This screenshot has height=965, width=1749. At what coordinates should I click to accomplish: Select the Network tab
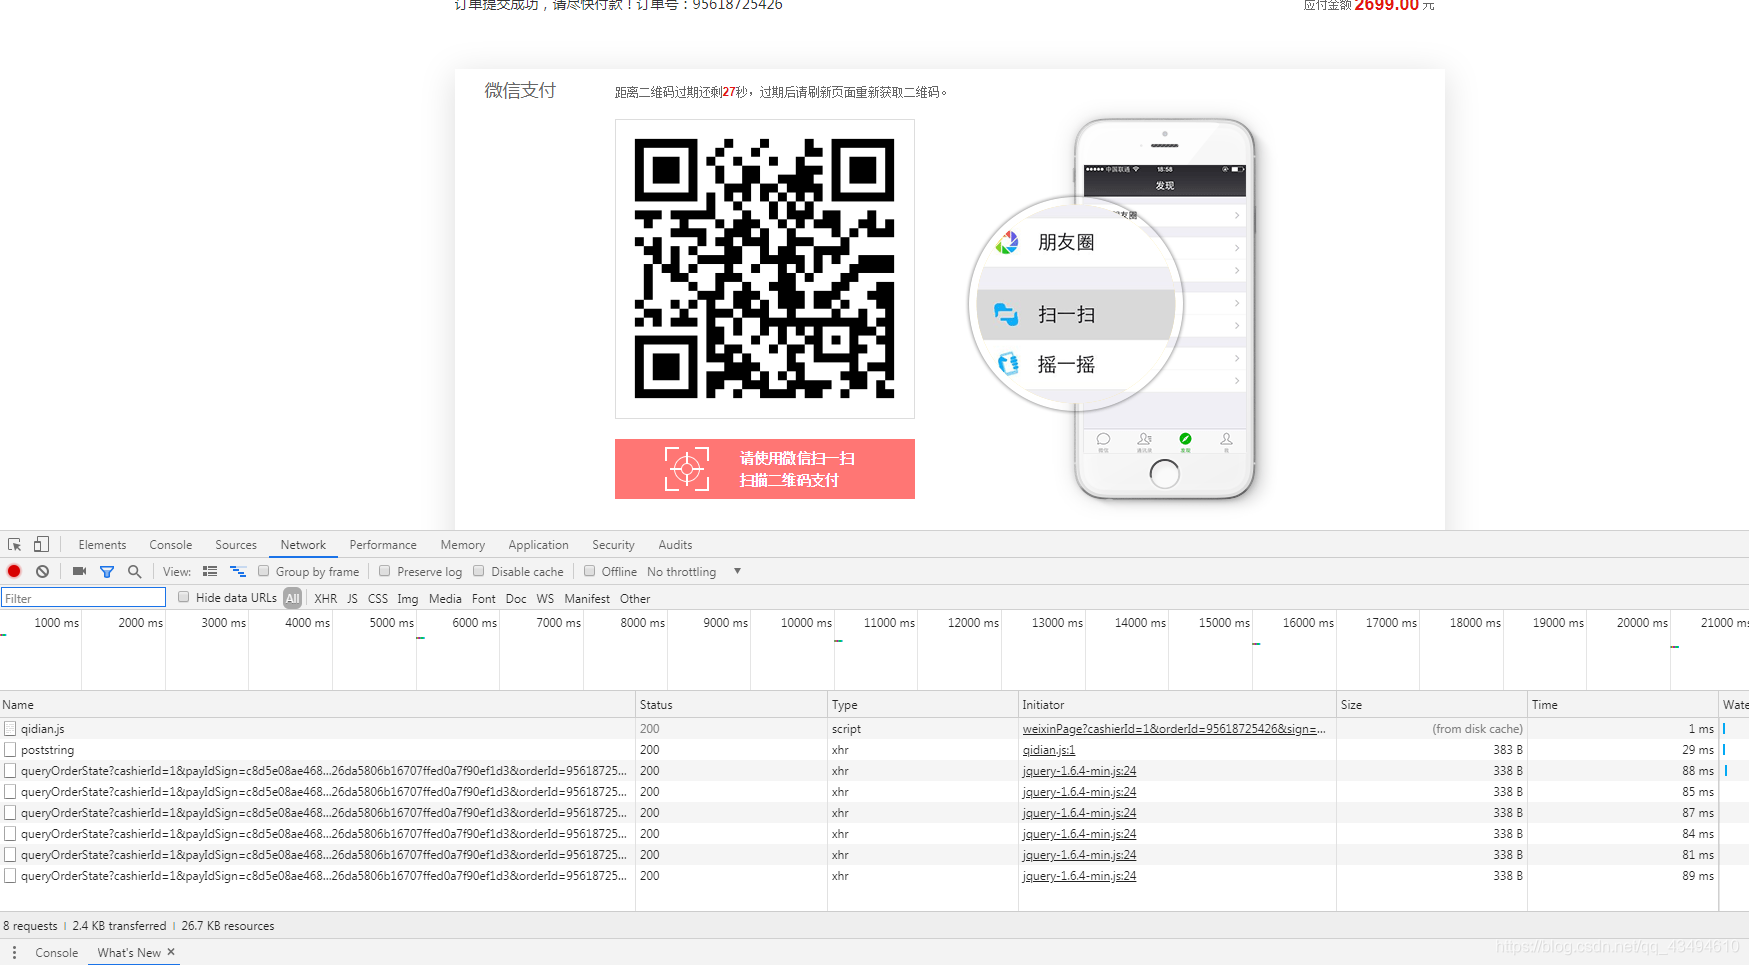click(303, 545)
